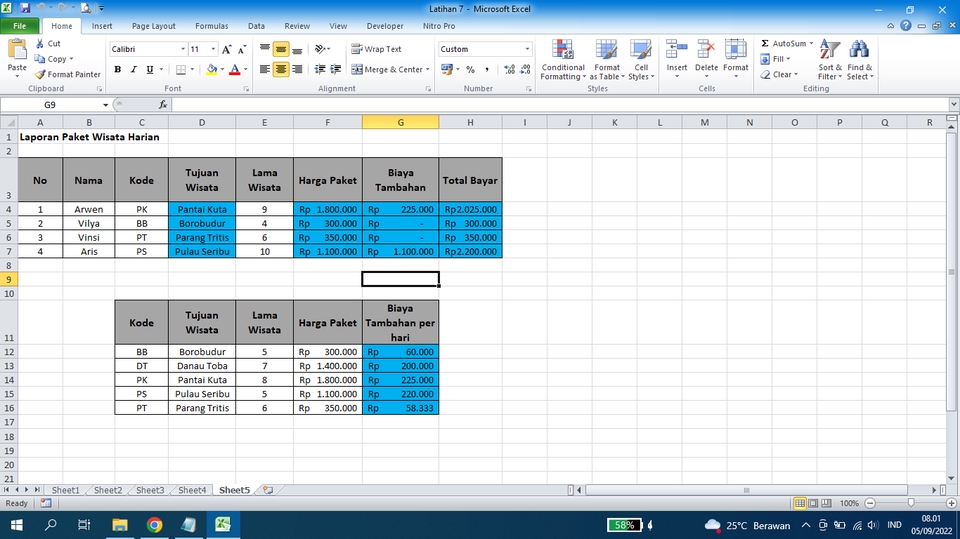
Task: Toggle Align Text Right
Action: (x=297, y=69)
